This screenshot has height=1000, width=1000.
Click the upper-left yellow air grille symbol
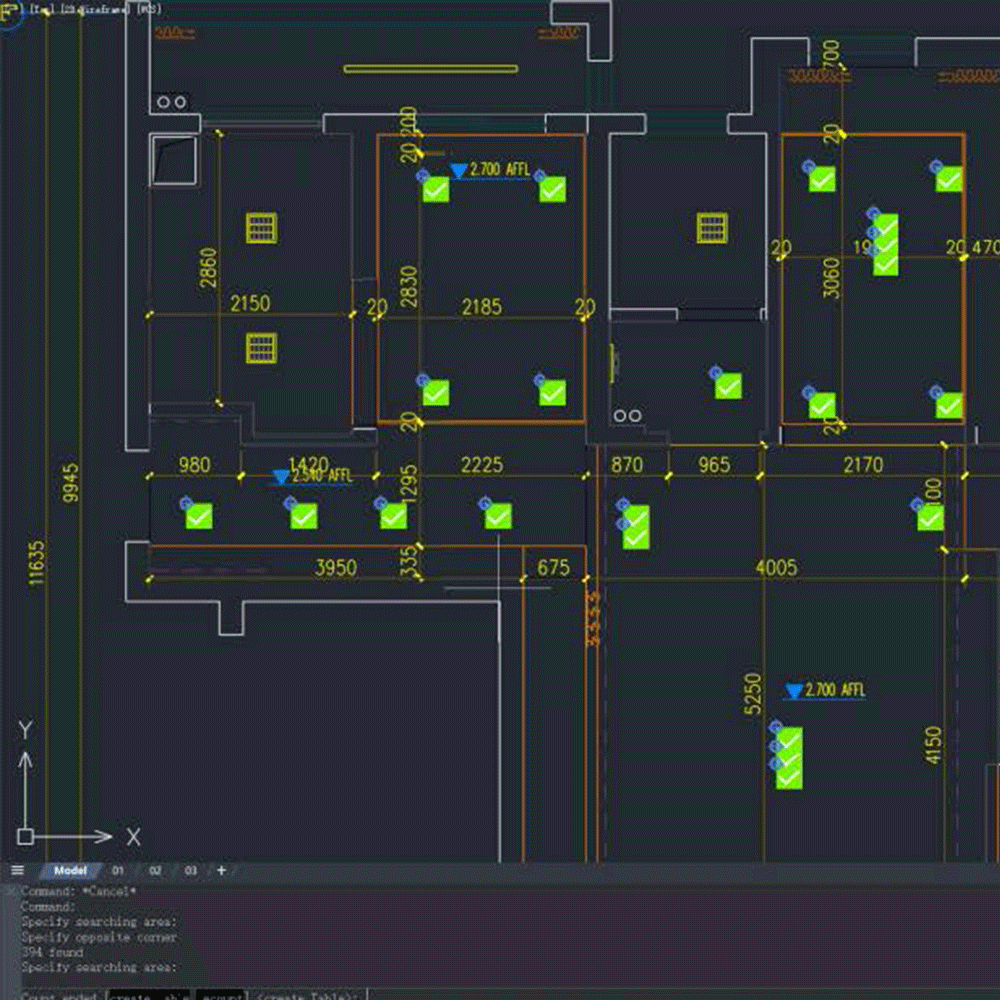[x=262, y=228]
